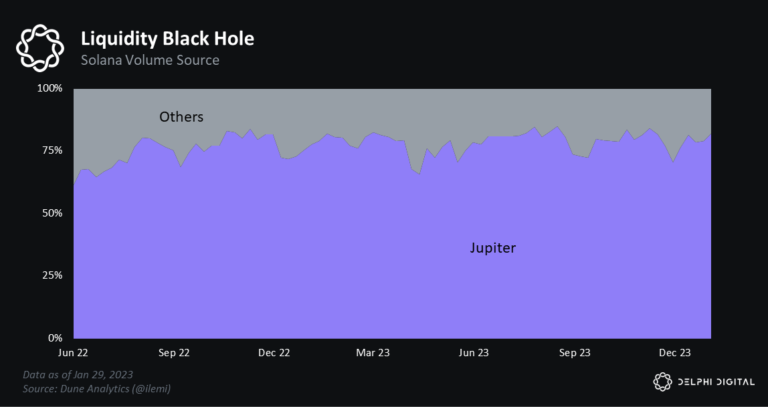
Task: Click the Others label in the gray area
Action: tap(181, 117)
